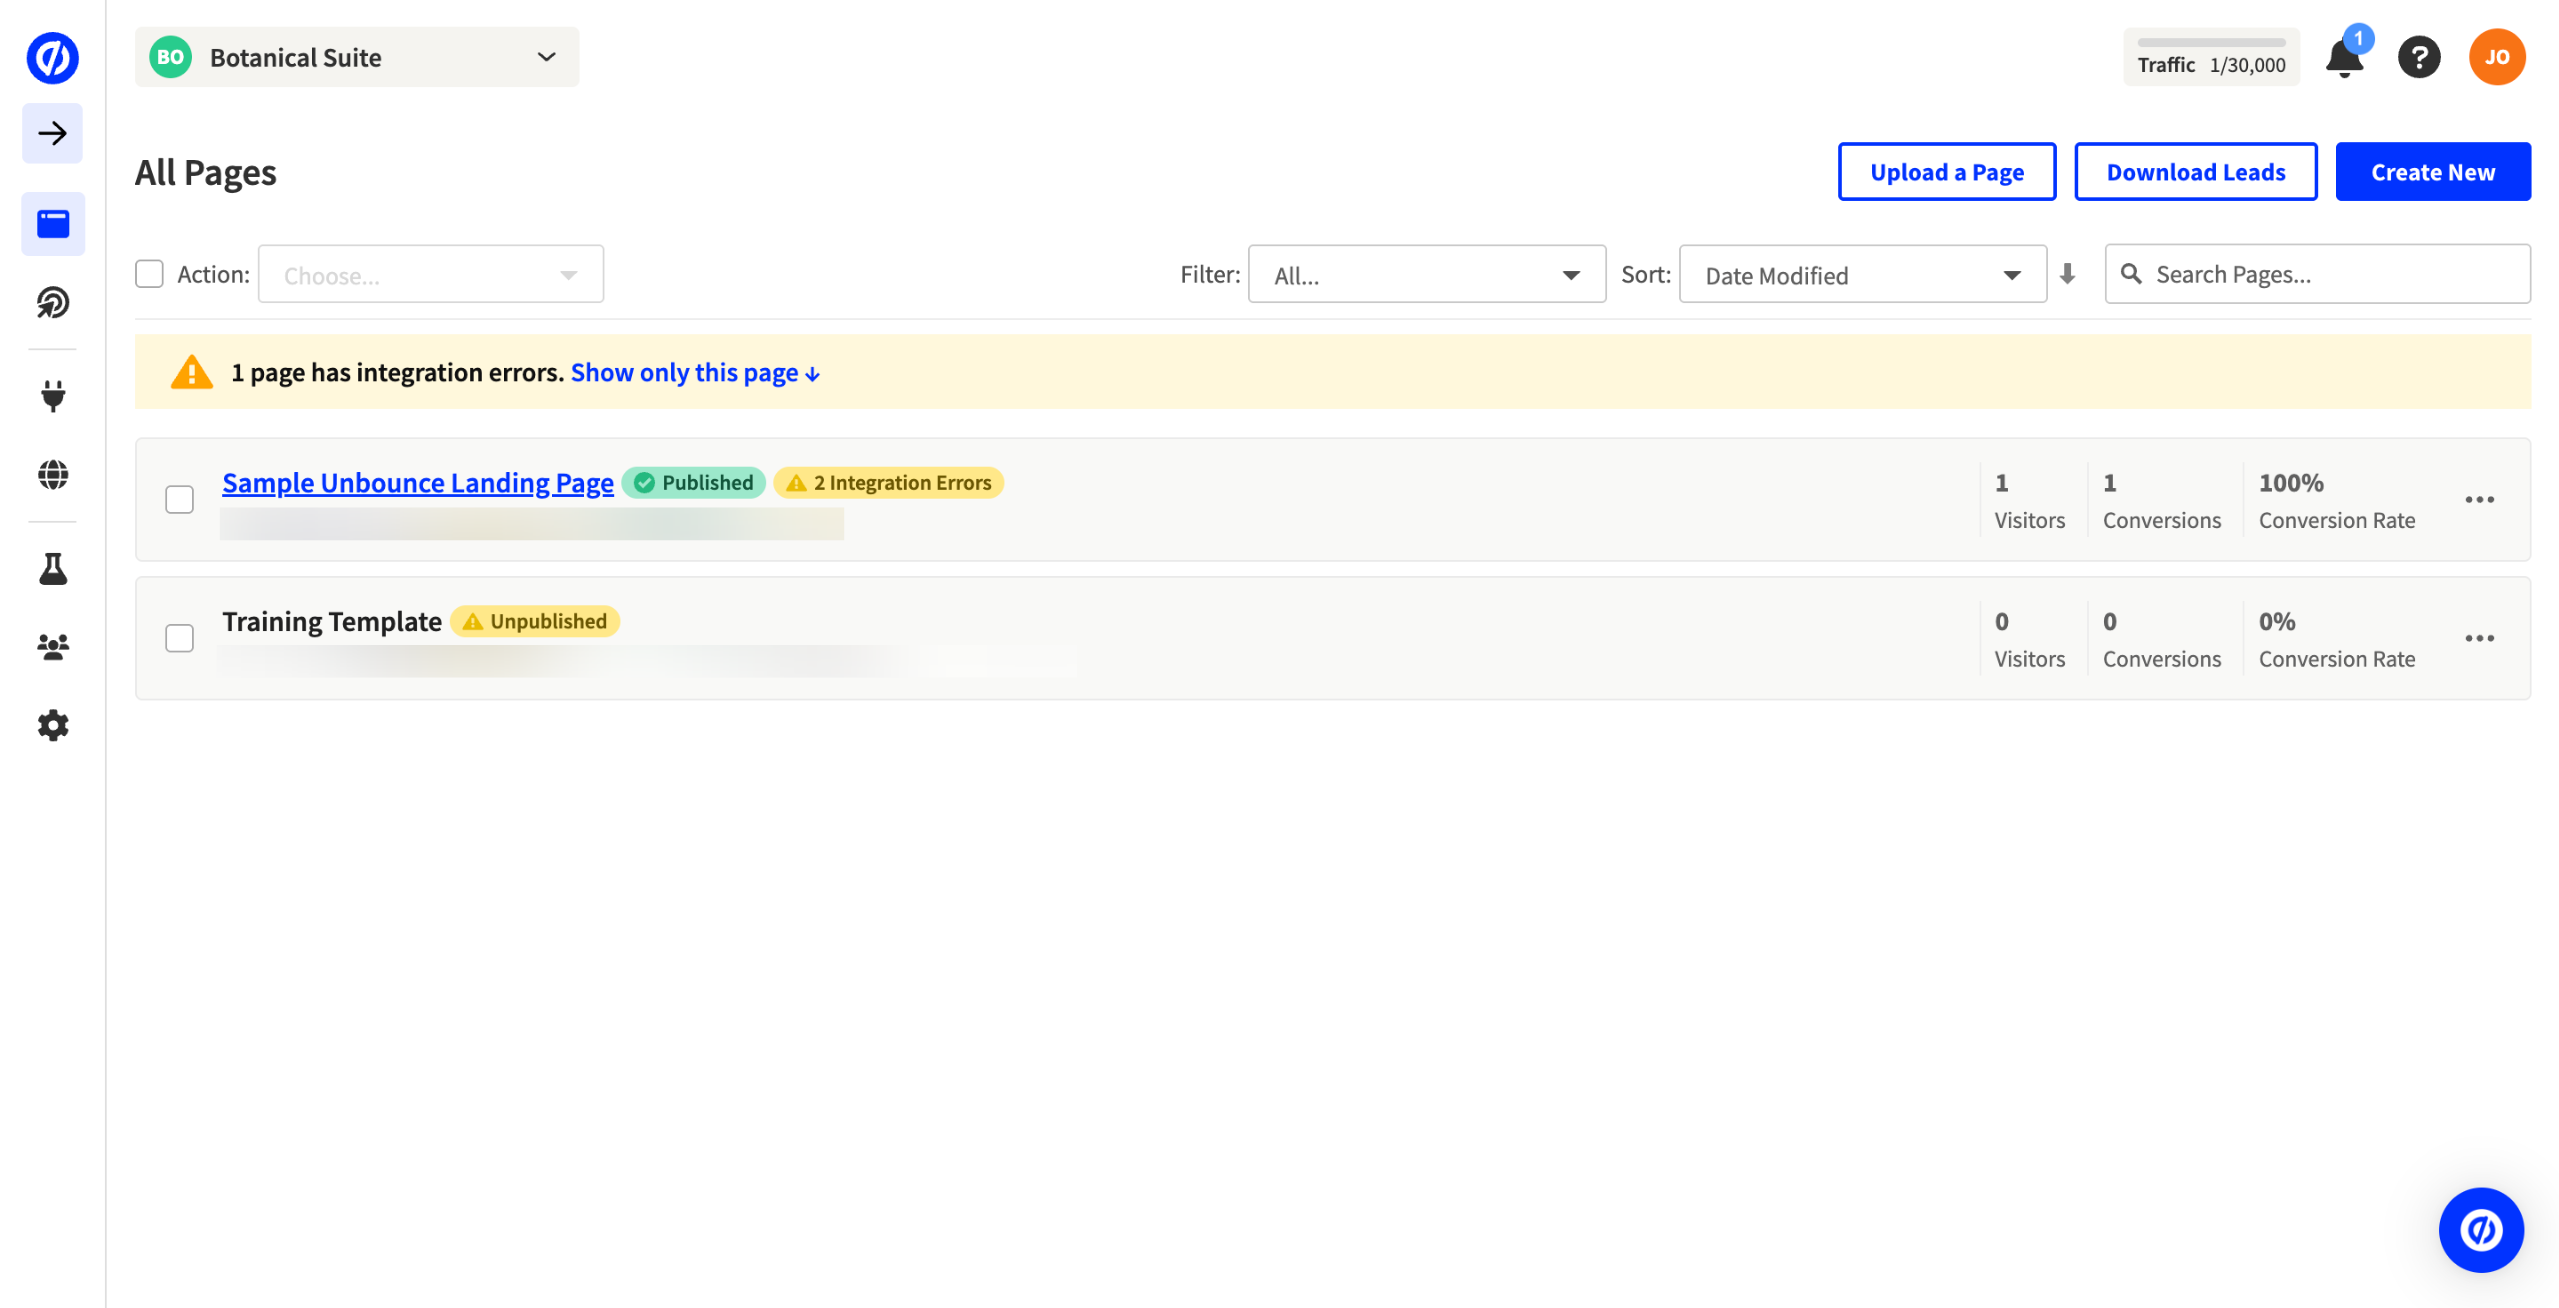2559x1308 pixels.
Task: Open the Settings gear icon
Action: (x=52, y=725)
